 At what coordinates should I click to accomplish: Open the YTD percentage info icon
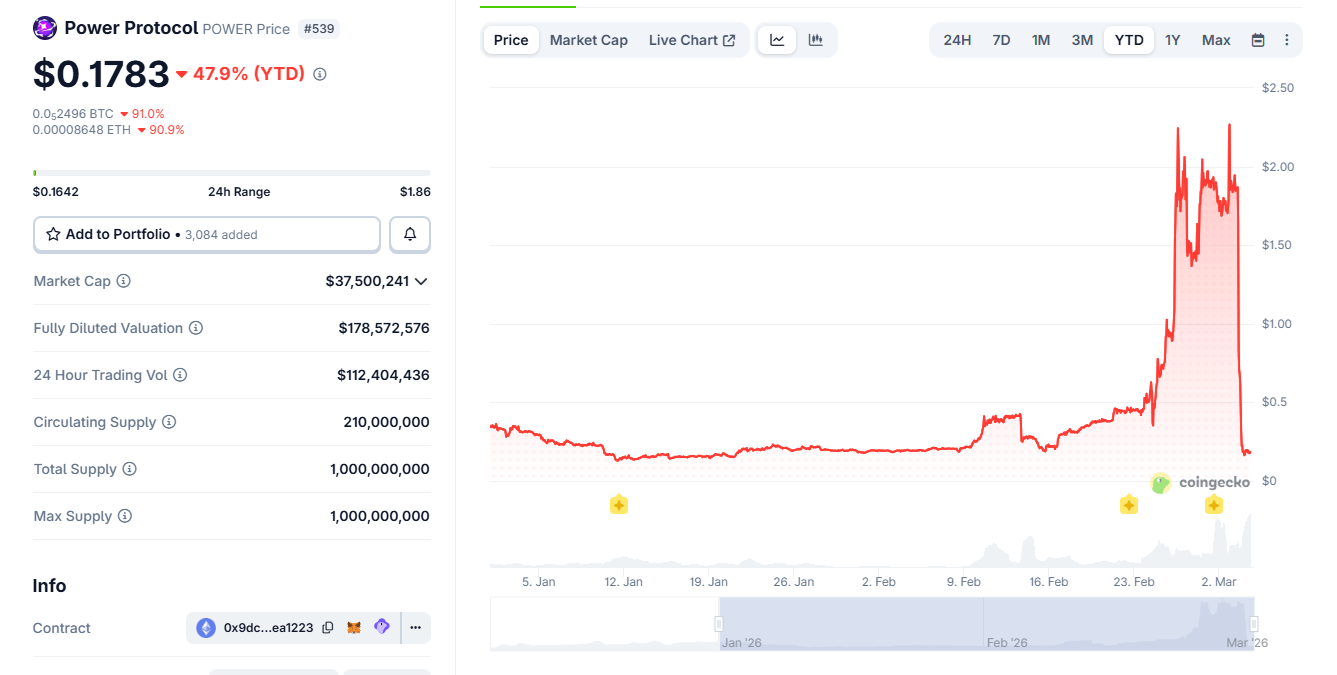tap(320, 74)
